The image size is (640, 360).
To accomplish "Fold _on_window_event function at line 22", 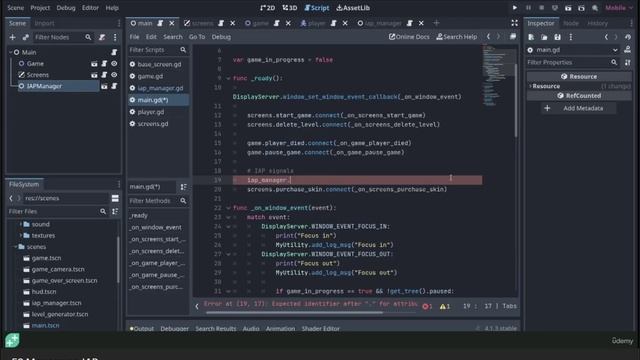I will click(228, 208).
